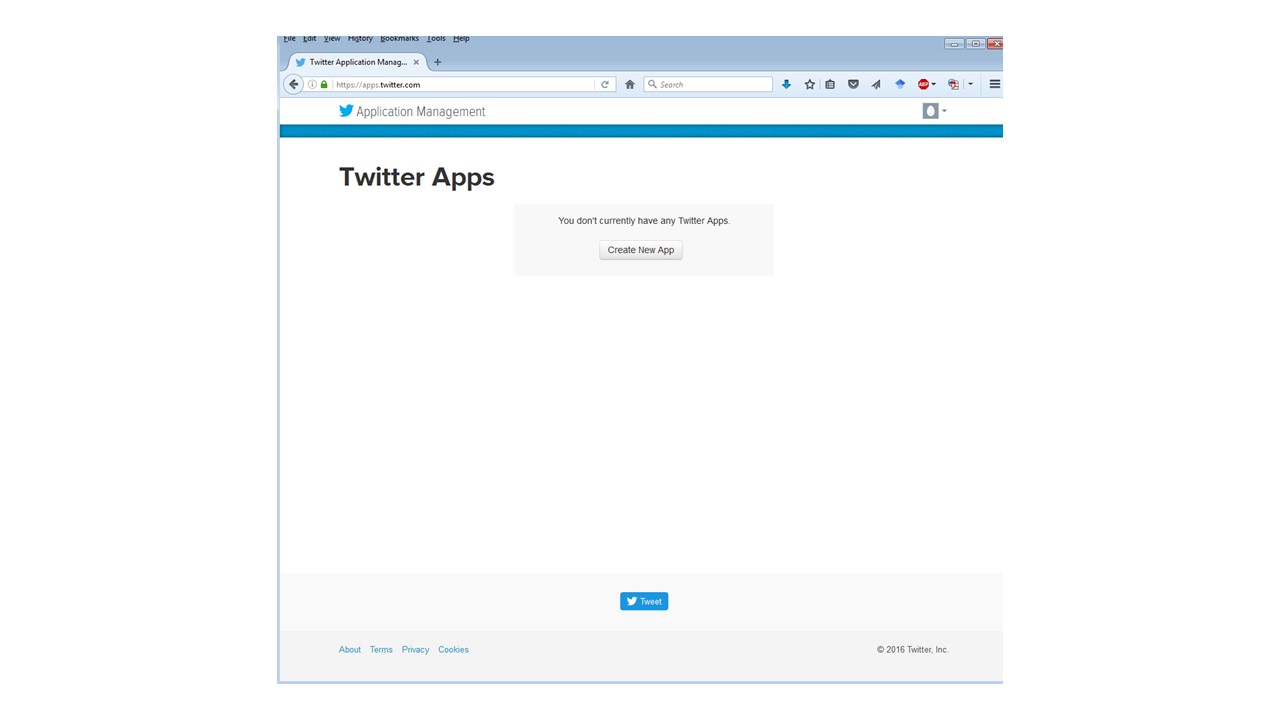Open the File menu
This screenshot has height=720, width=1280.
[x=289, y=39]
